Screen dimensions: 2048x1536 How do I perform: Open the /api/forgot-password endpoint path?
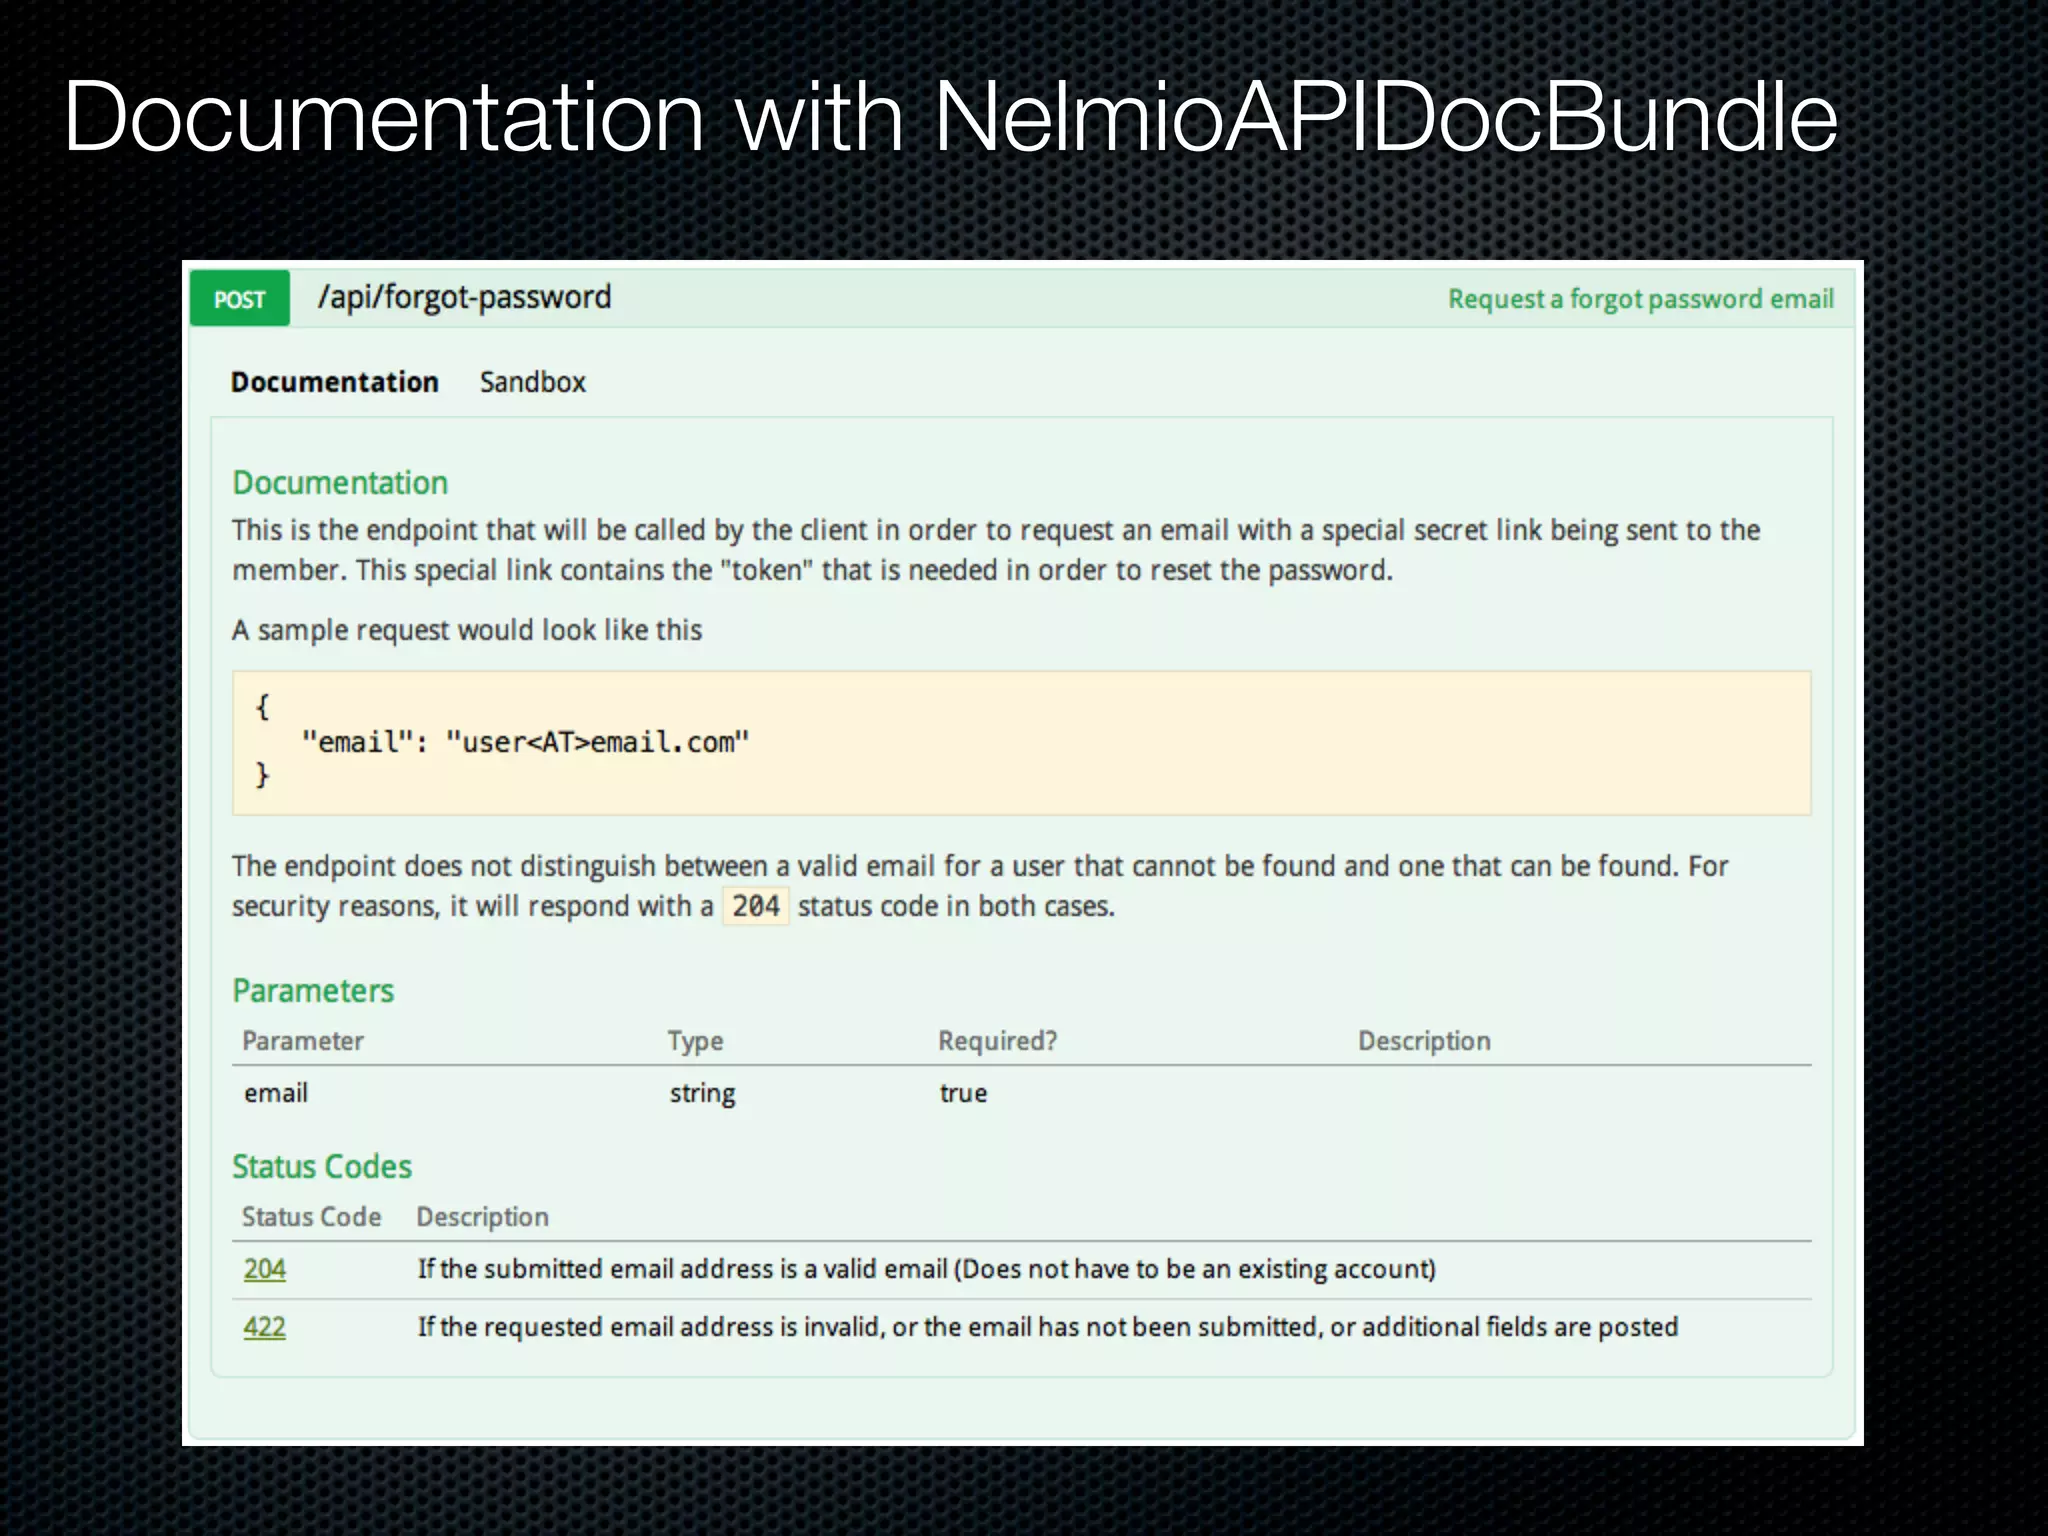[464, 298]
